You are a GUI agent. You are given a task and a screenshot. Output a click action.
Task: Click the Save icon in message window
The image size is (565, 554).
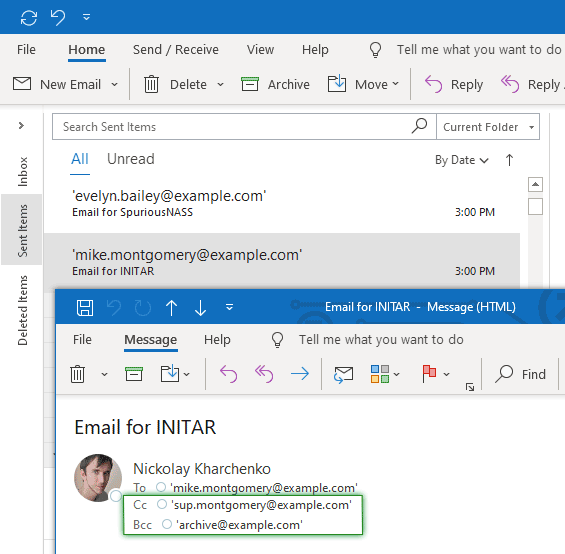85,308
